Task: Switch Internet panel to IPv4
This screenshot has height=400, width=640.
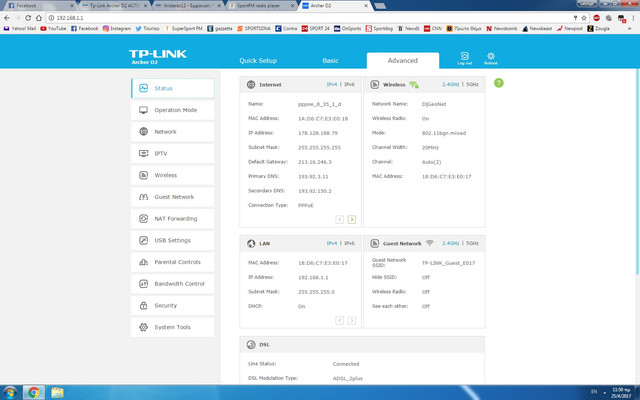Action: click(332, 84)
